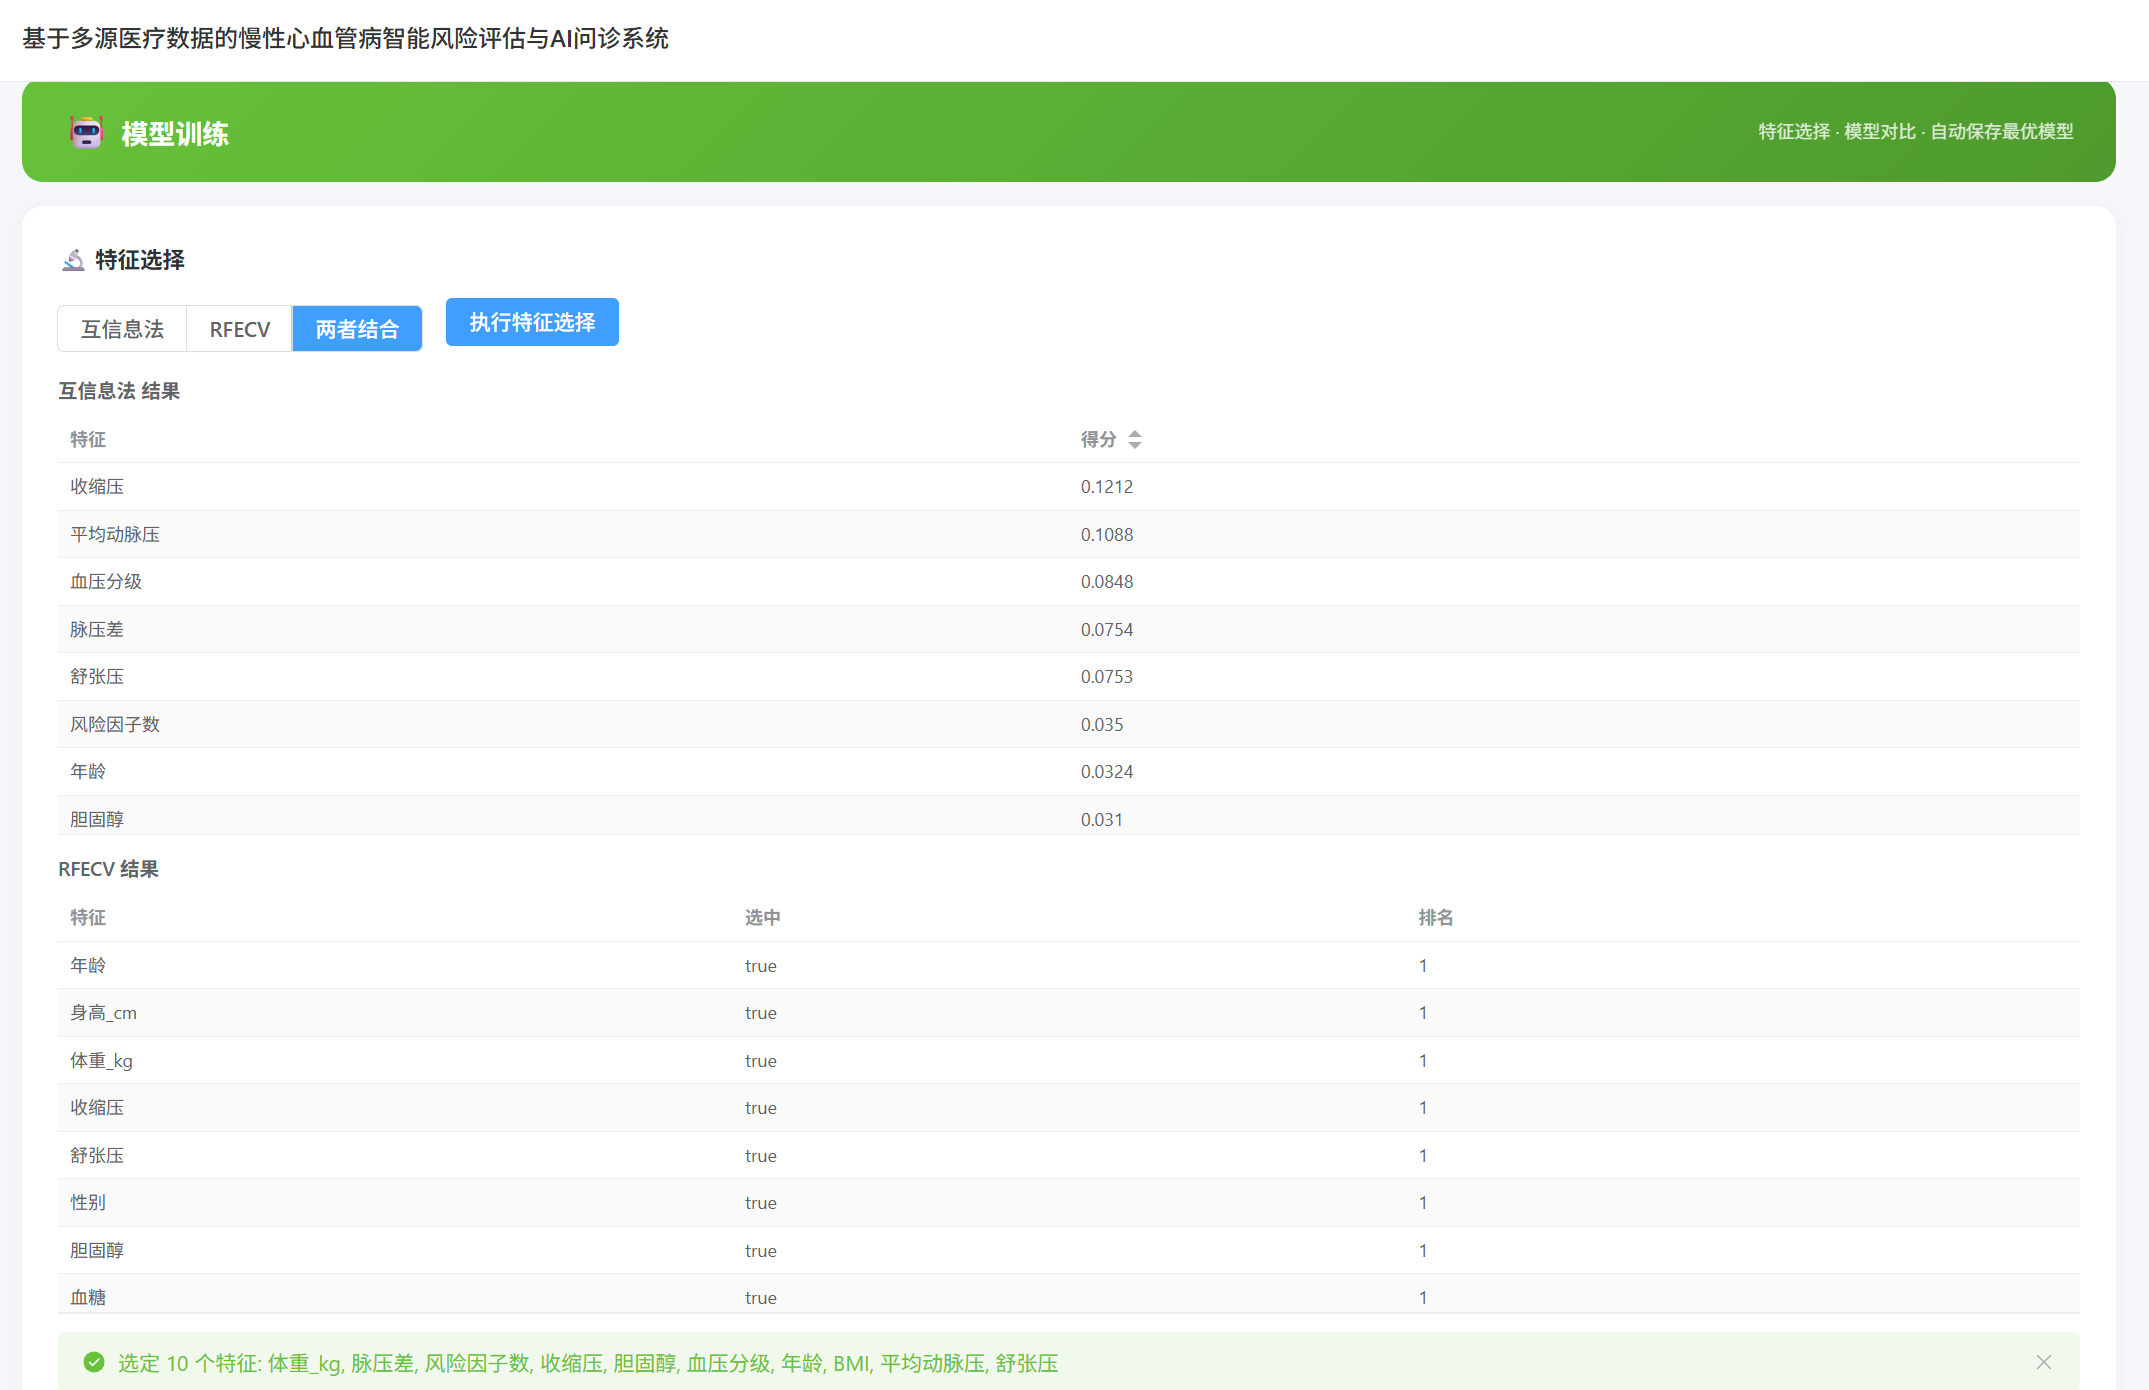This screenshot has width=2149, height=1390.
Task: Click the green check icon in alert
Action: click(94, 1362)
